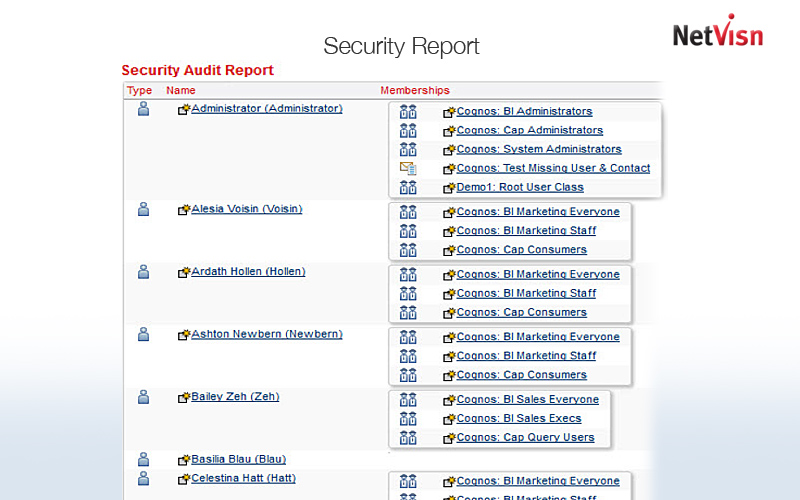
Task: Click user type icon for Ardath Hollen
Action: point(143,271)
